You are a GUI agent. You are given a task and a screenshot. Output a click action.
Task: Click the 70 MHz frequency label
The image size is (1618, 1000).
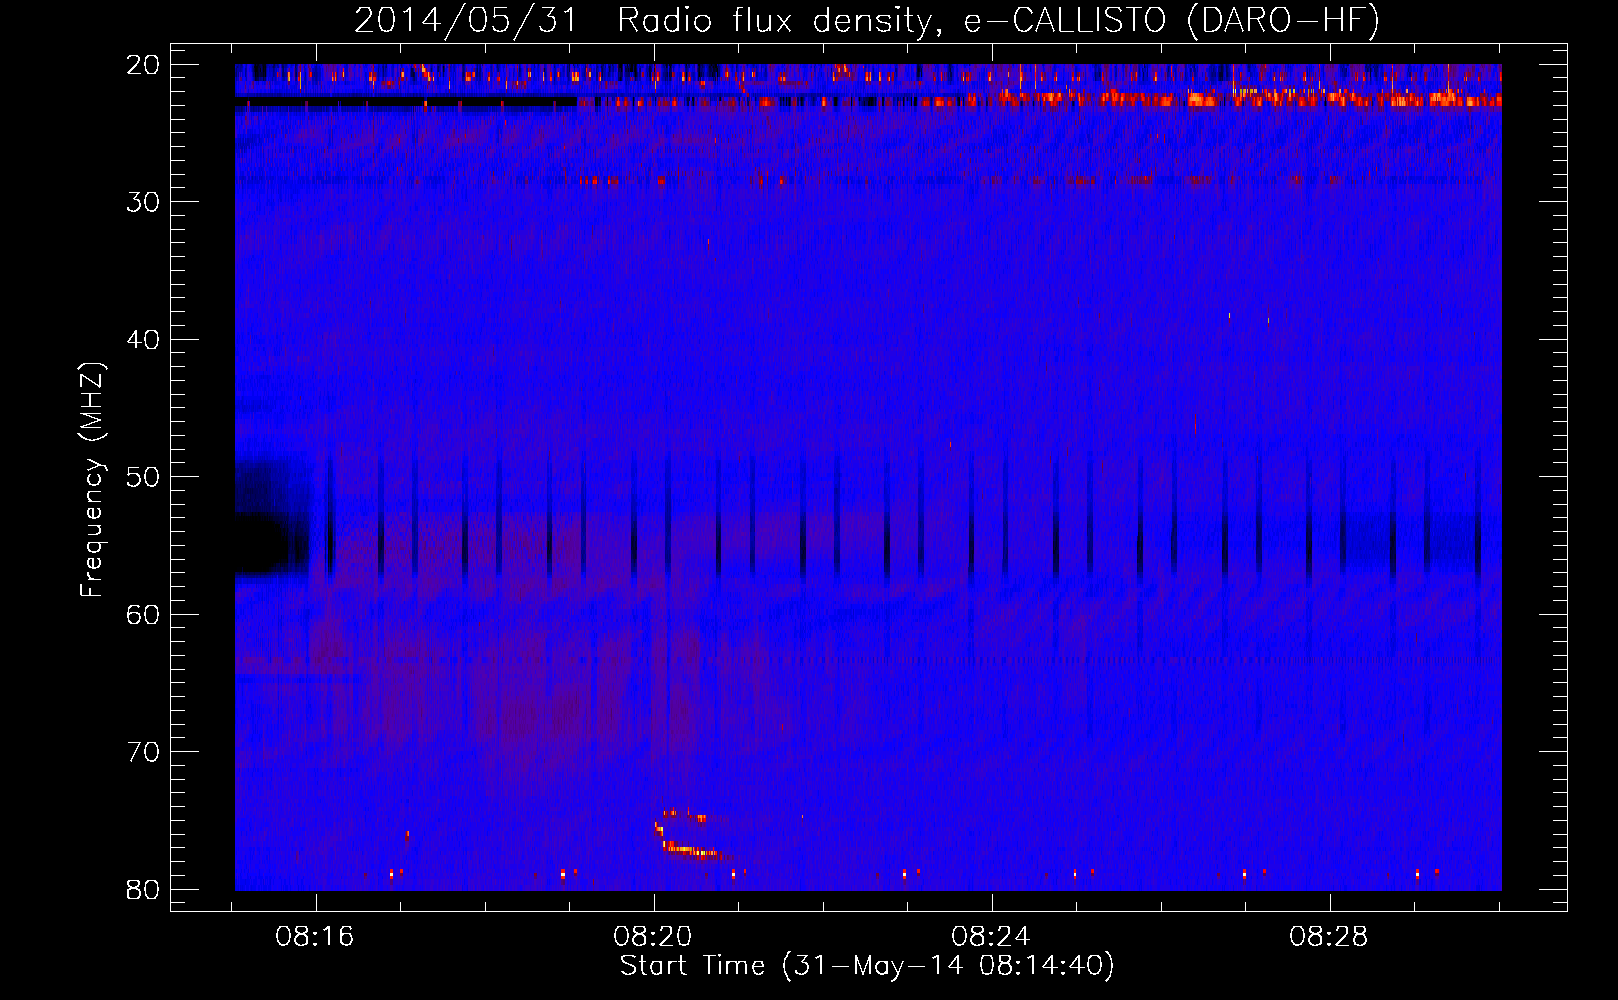coord(143,752)
